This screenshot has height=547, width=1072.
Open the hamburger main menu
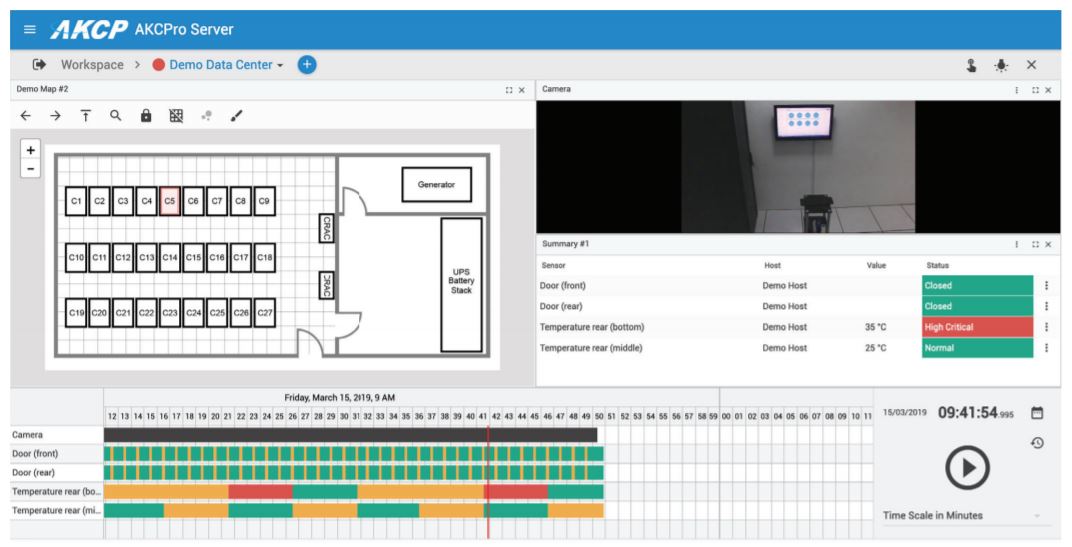(x=29, y=30)
